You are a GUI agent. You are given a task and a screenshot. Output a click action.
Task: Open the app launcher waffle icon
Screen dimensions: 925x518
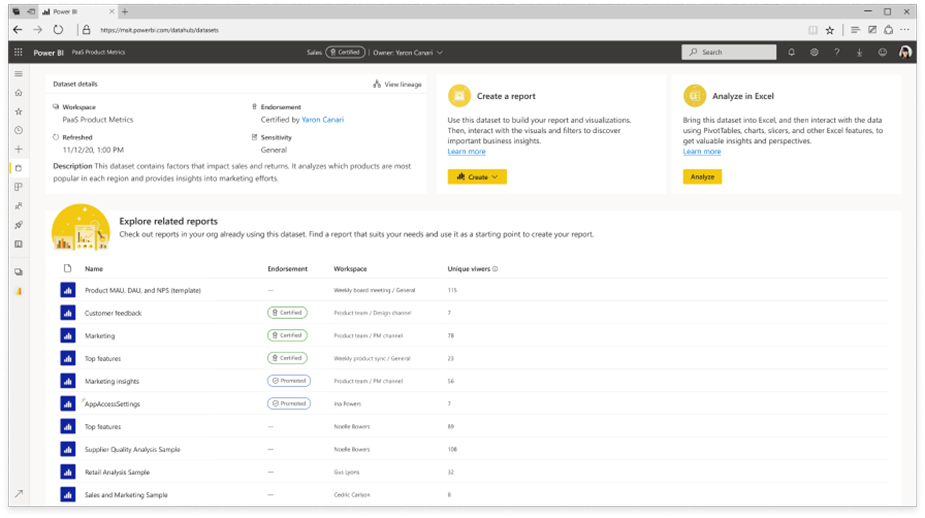[x=18, y=53]
